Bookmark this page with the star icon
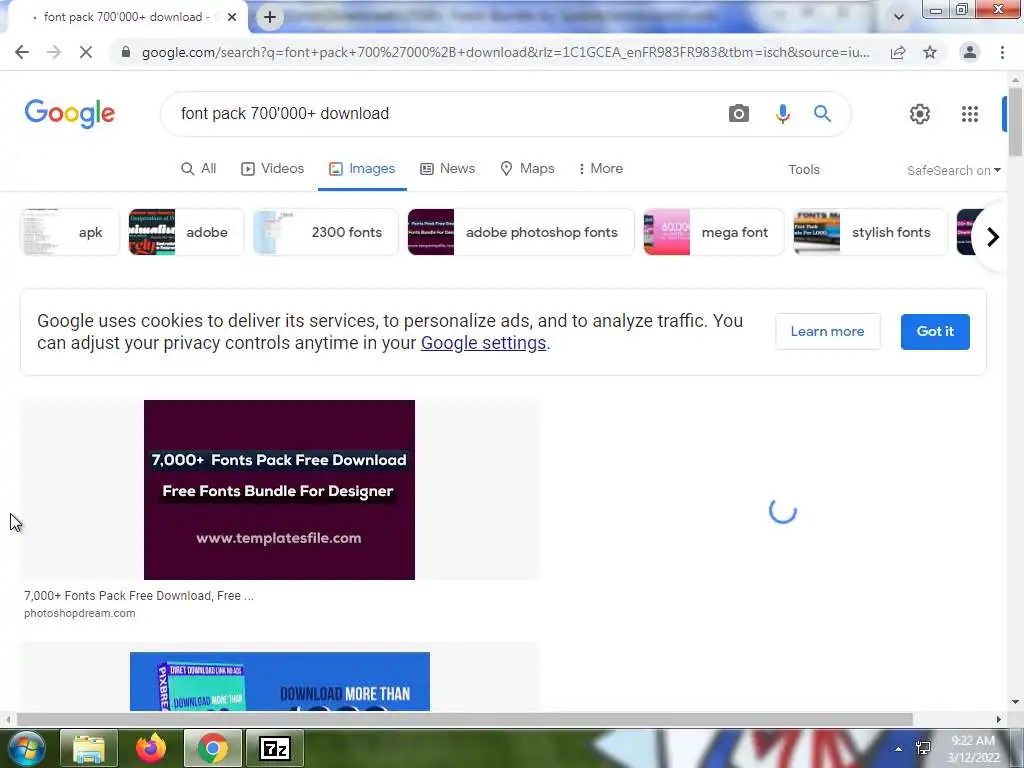Viewport: 1024px width, 768px height. click(930, 52)
